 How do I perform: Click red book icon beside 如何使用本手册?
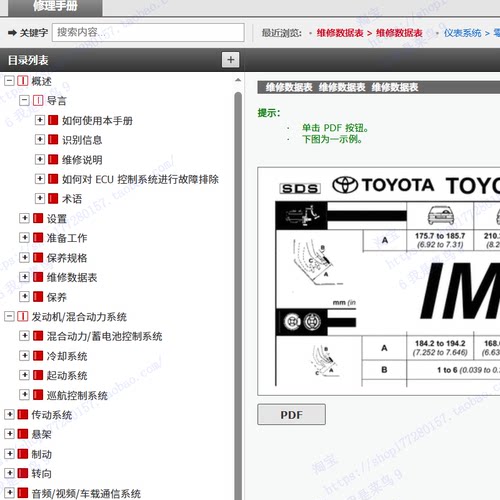click(53, 120)
